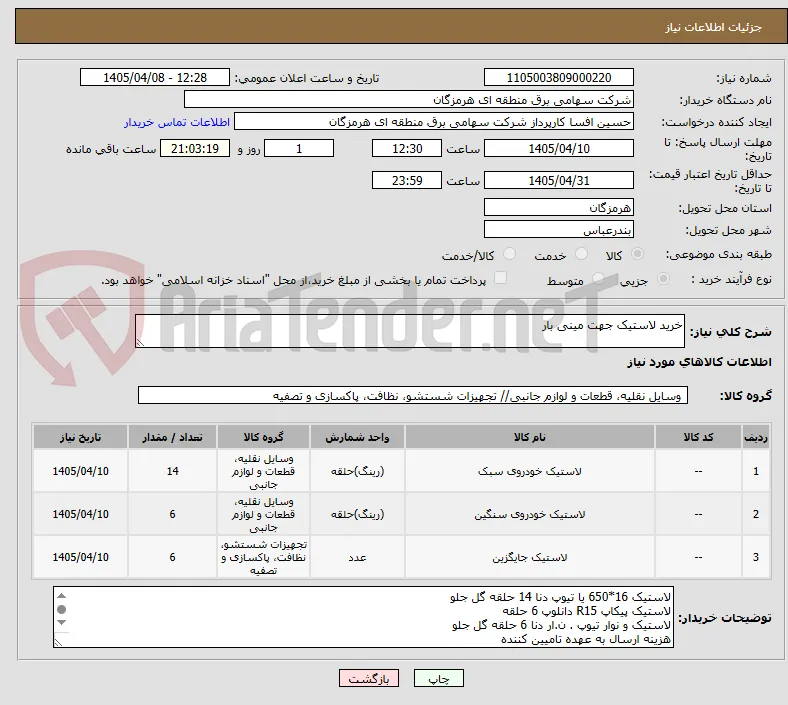Click the scroll thumb in buyer notes
This screenshot has height=705, width=788.
pos(62,610)
